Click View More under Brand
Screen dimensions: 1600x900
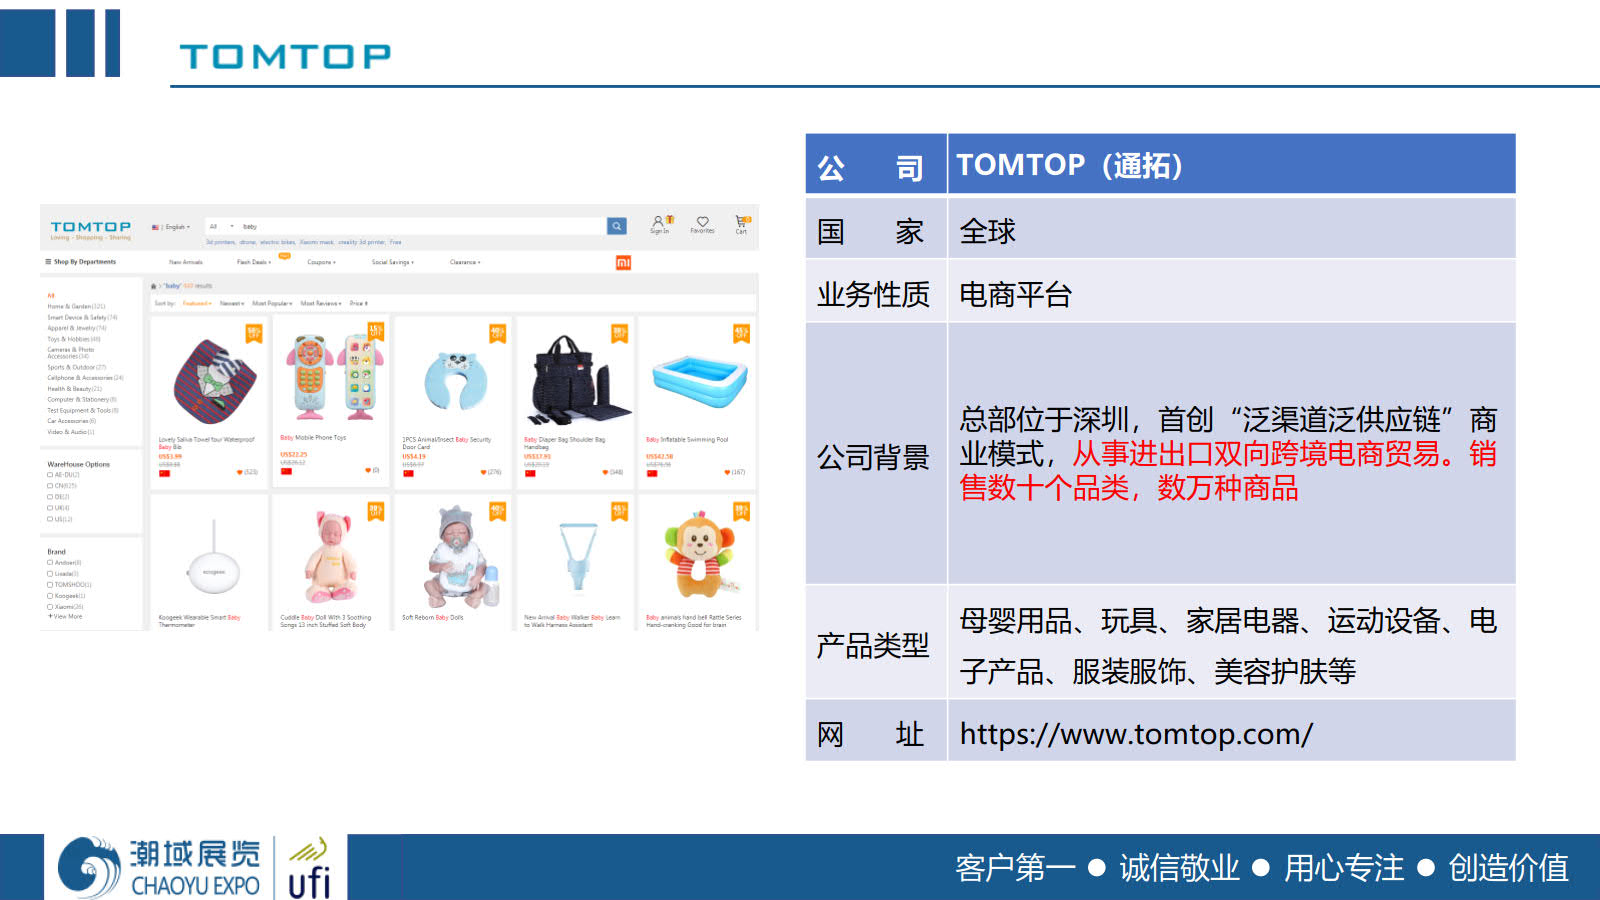coord(65,617)
